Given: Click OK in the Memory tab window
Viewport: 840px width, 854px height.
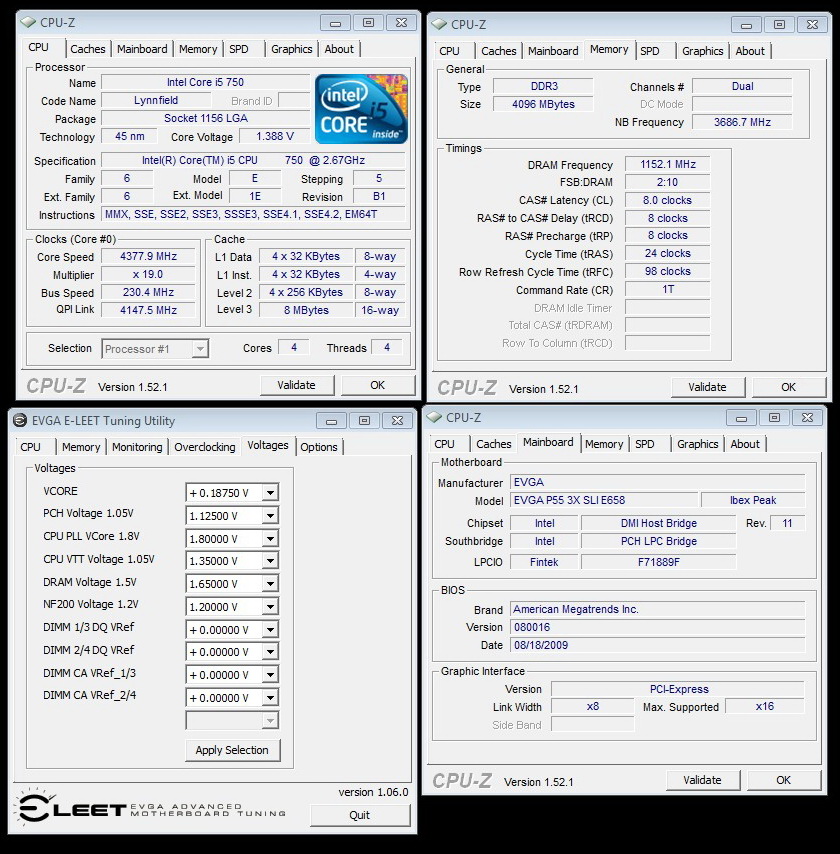Looking at the screenshot, I should pos(788,387).
